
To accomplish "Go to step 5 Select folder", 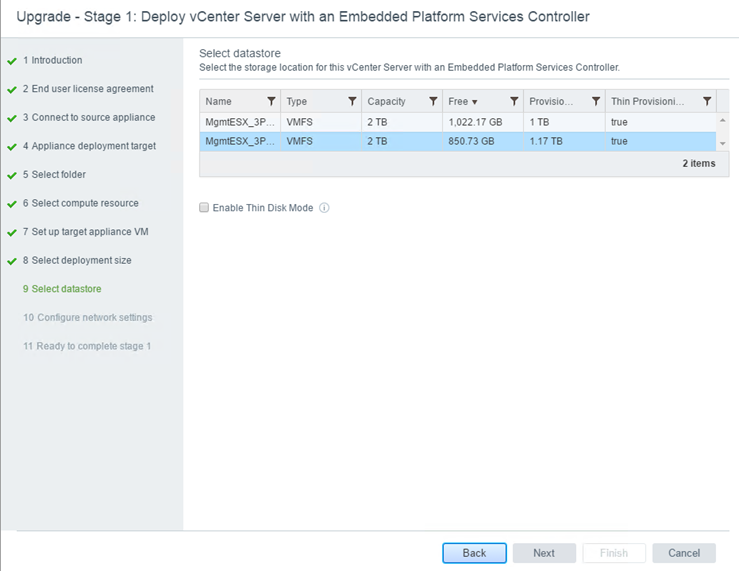I will click(54, 175).
